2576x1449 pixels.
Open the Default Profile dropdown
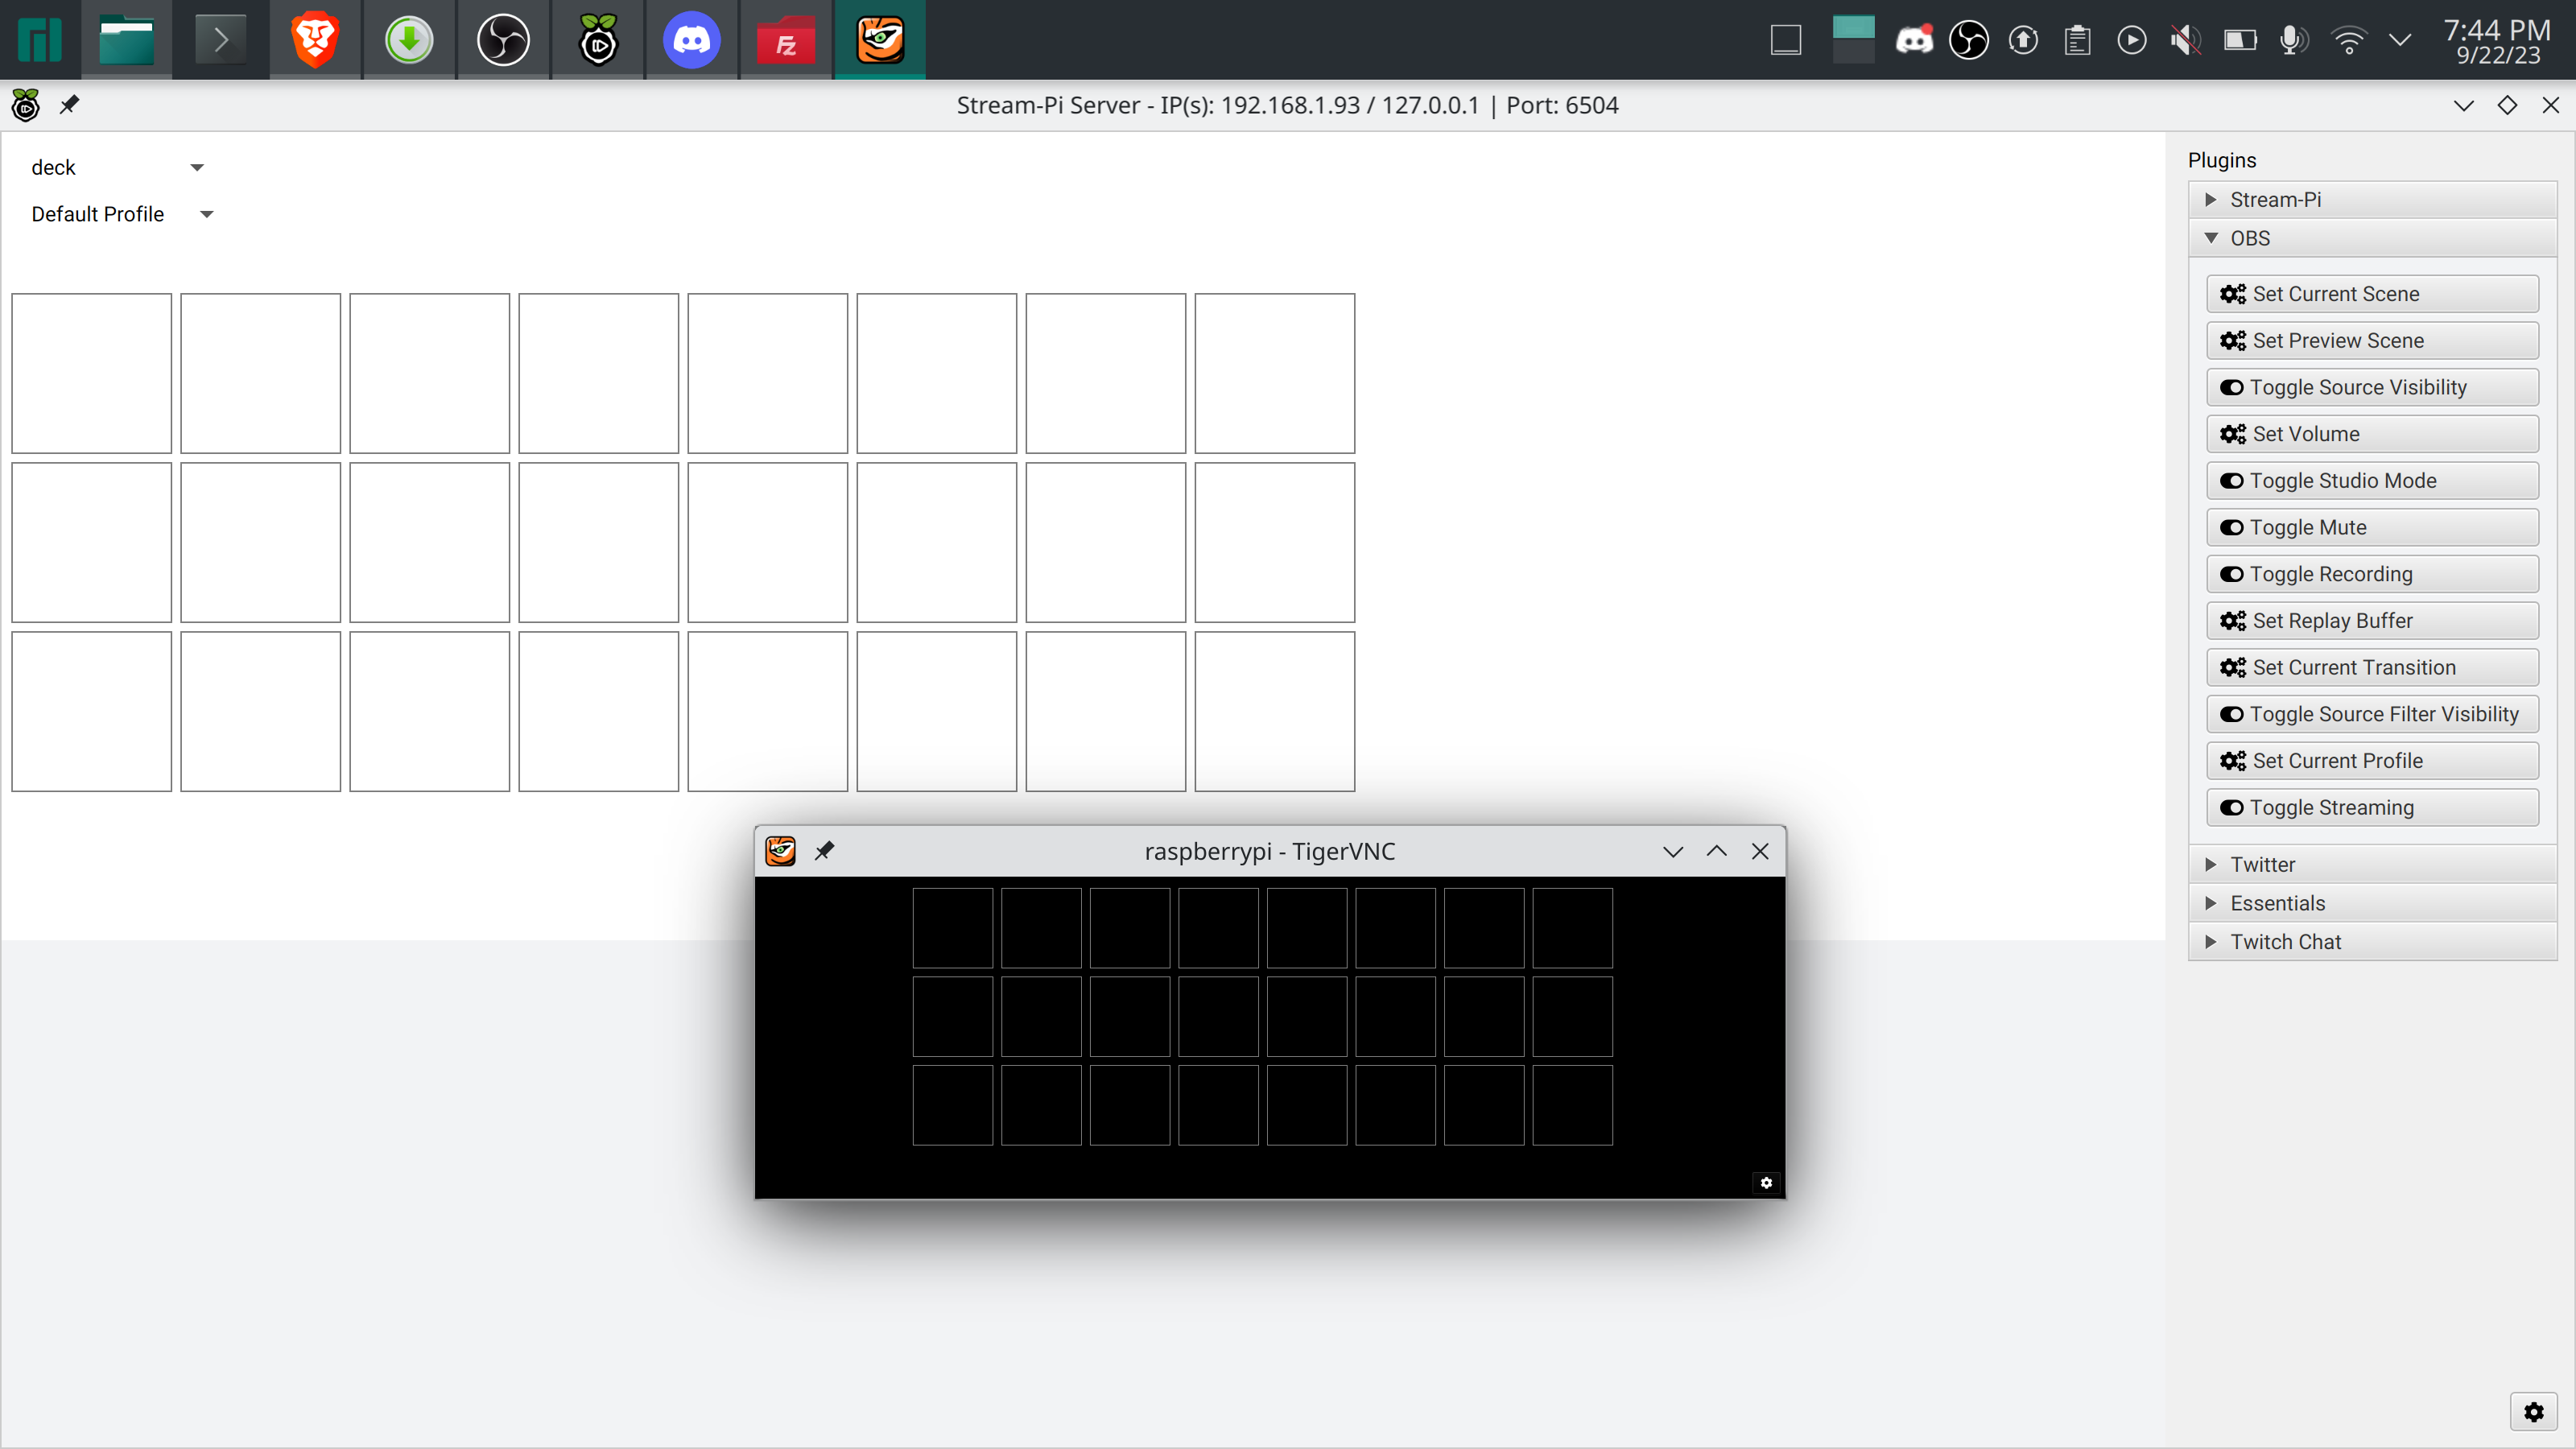click(x=122, y=214)
